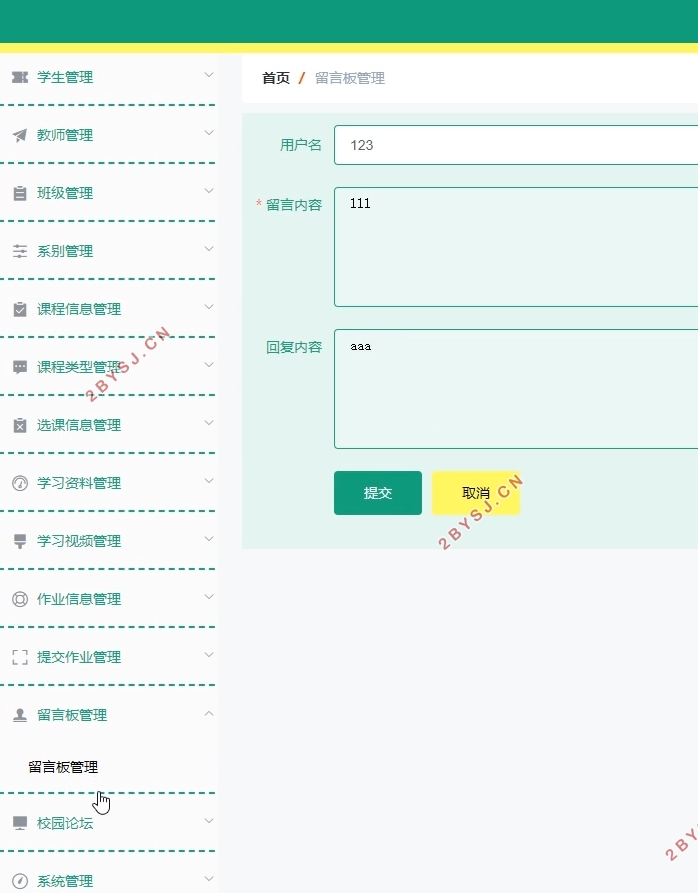Click the 校园论坛 monitor icon

(20, 824)
